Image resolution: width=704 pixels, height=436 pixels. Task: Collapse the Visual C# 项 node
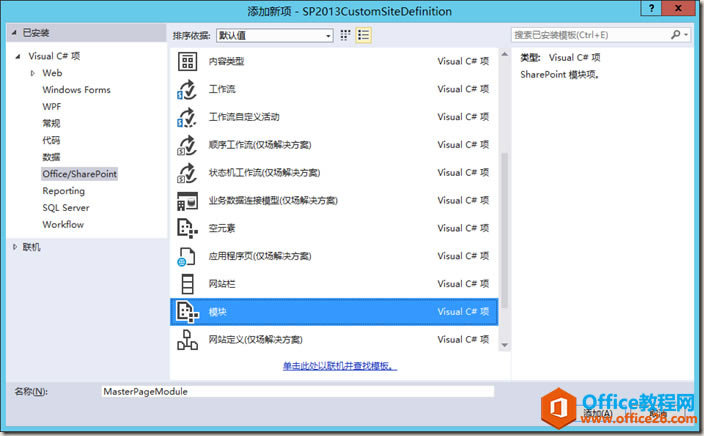pos(18,57)
